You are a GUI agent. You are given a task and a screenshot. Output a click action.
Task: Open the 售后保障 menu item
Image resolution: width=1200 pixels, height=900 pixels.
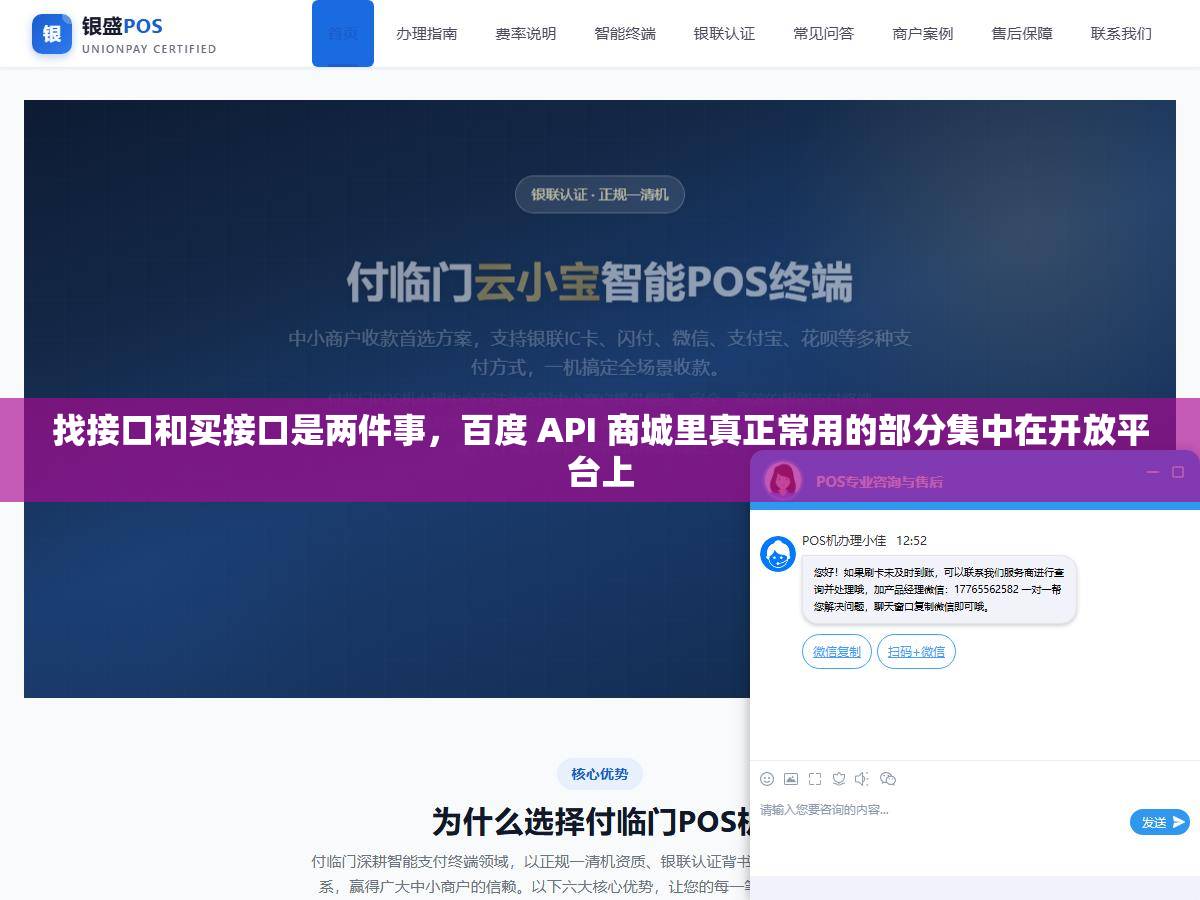pyautogui.click(x=1022, y=33)
